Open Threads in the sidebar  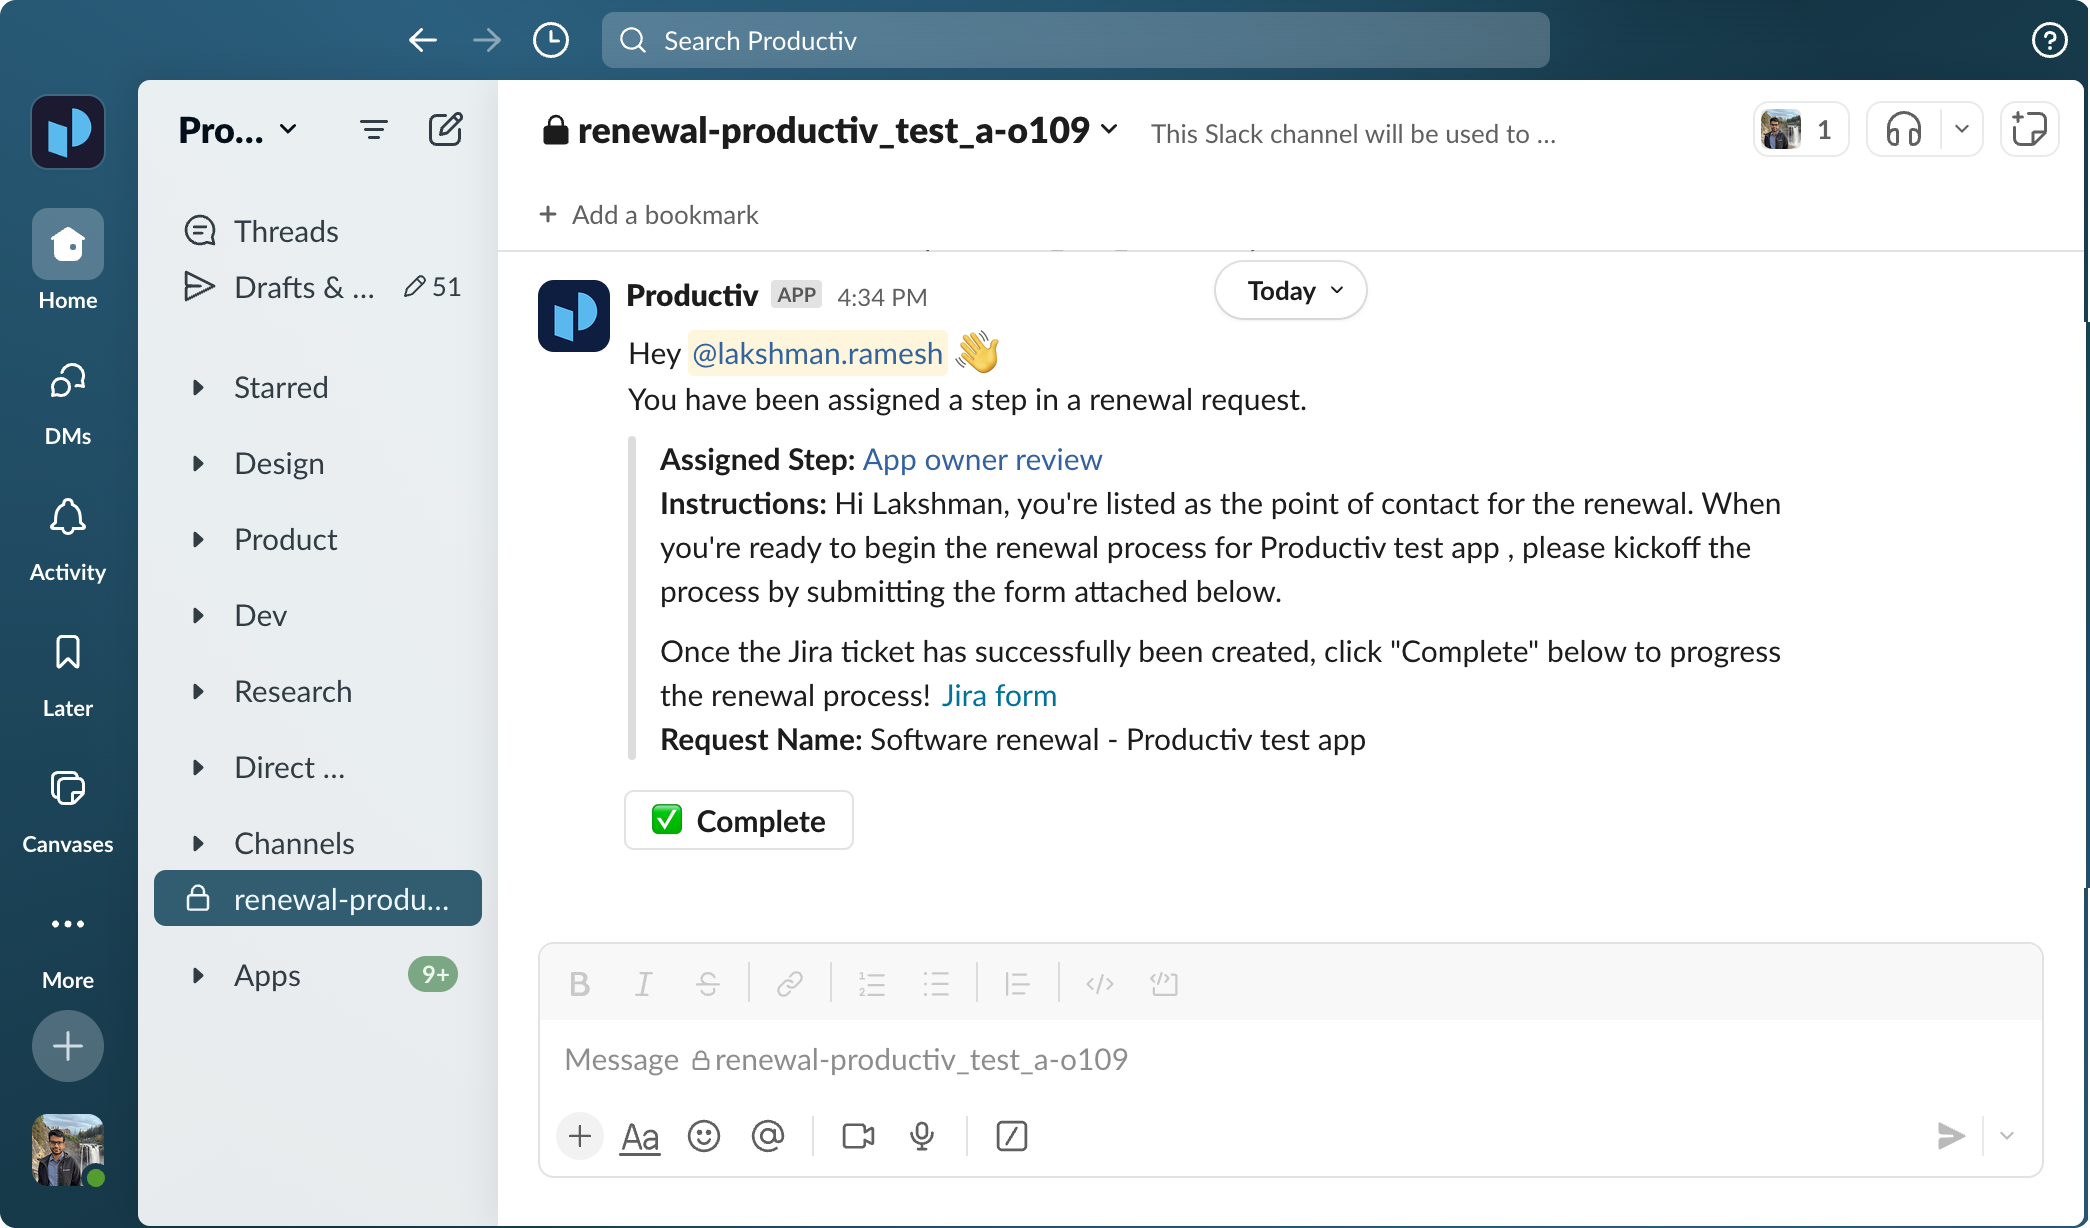[286, 232]
